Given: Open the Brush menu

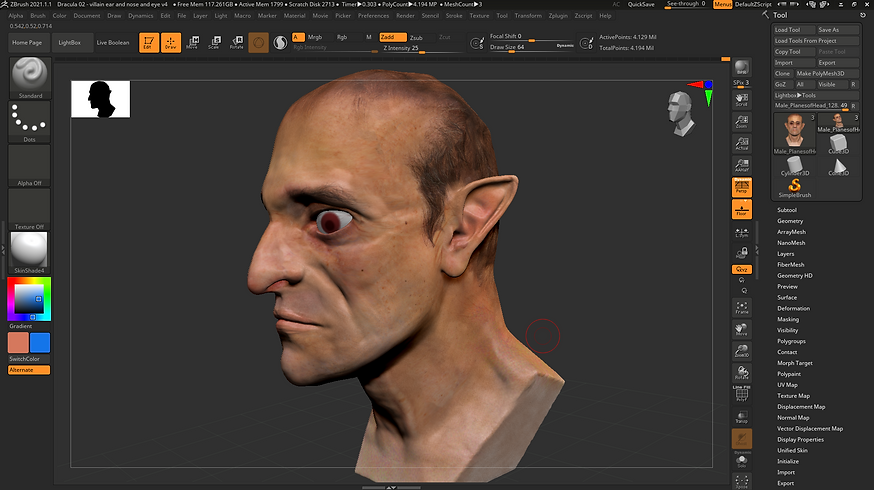Looking at the screenshot, I should 38,16.
